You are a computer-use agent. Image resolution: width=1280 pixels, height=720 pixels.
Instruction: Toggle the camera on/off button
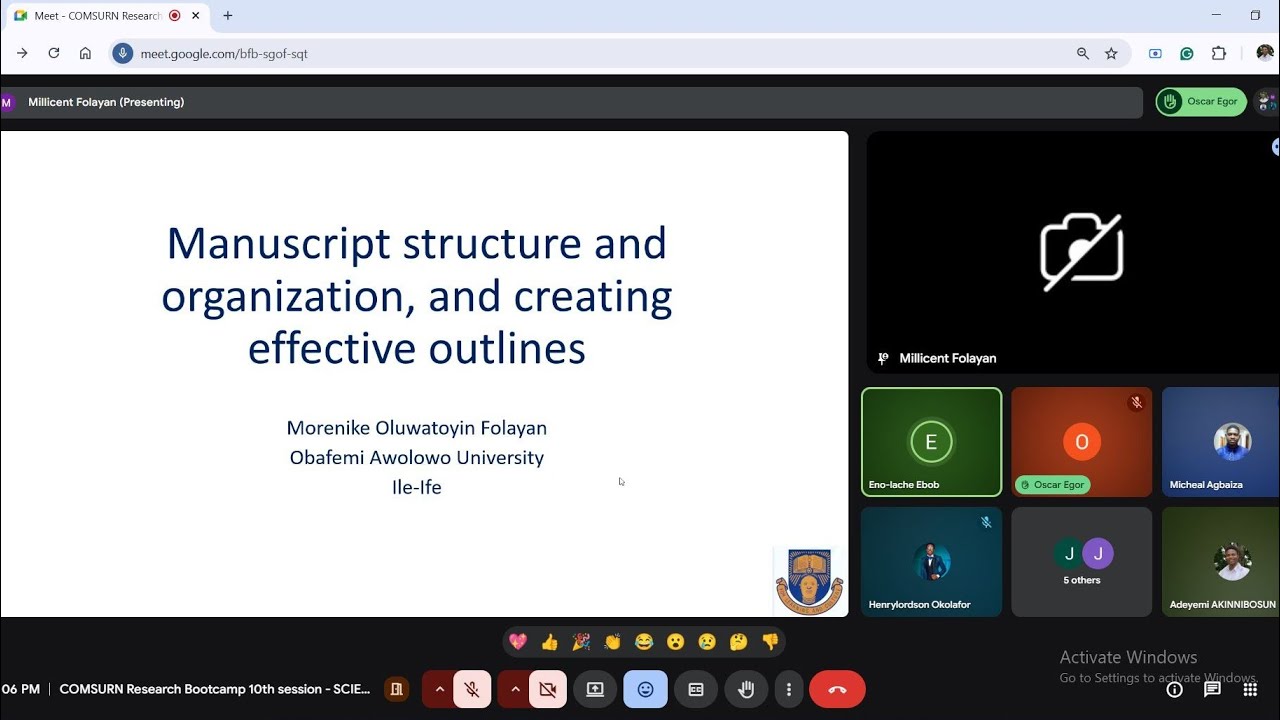click(547, 689)
